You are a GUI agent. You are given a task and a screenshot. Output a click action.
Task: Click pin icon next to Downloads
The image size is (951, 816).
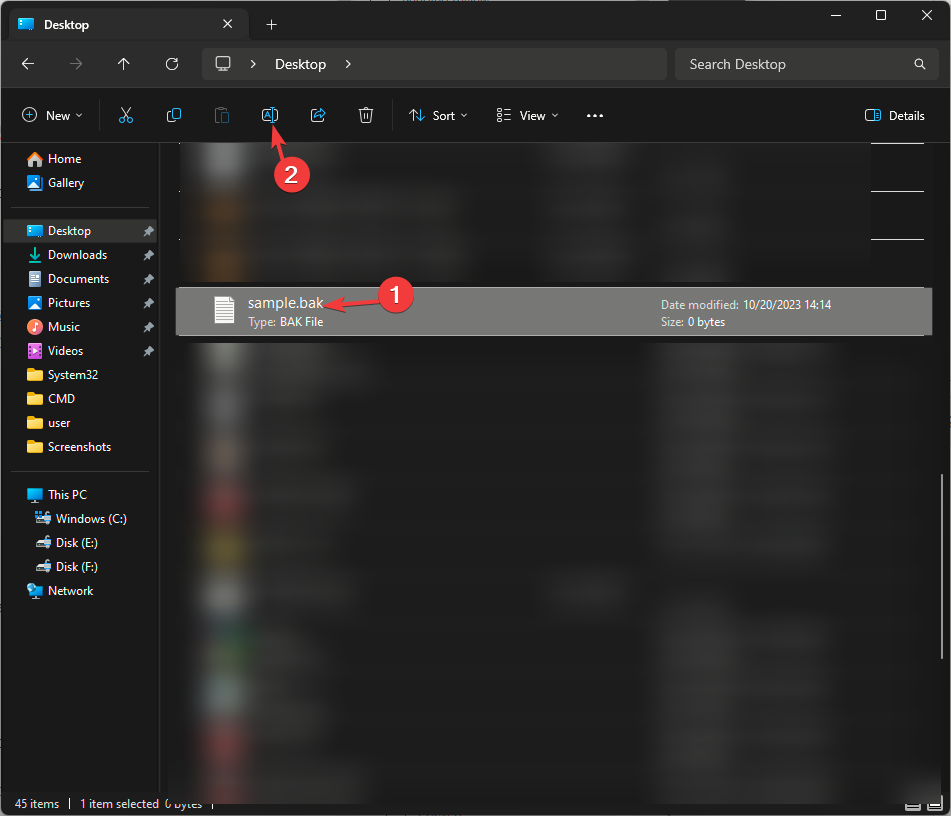pos(148,255)
